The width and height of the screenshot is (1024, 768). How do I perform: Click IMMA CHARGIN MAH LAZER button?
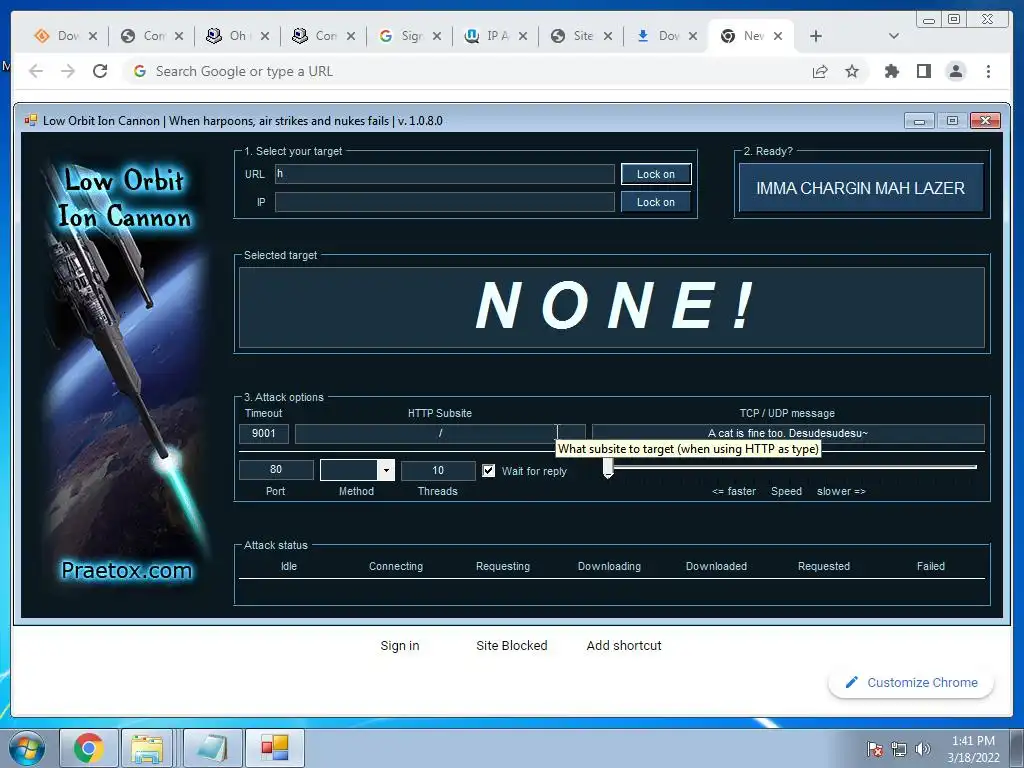[x=860, y=188]
